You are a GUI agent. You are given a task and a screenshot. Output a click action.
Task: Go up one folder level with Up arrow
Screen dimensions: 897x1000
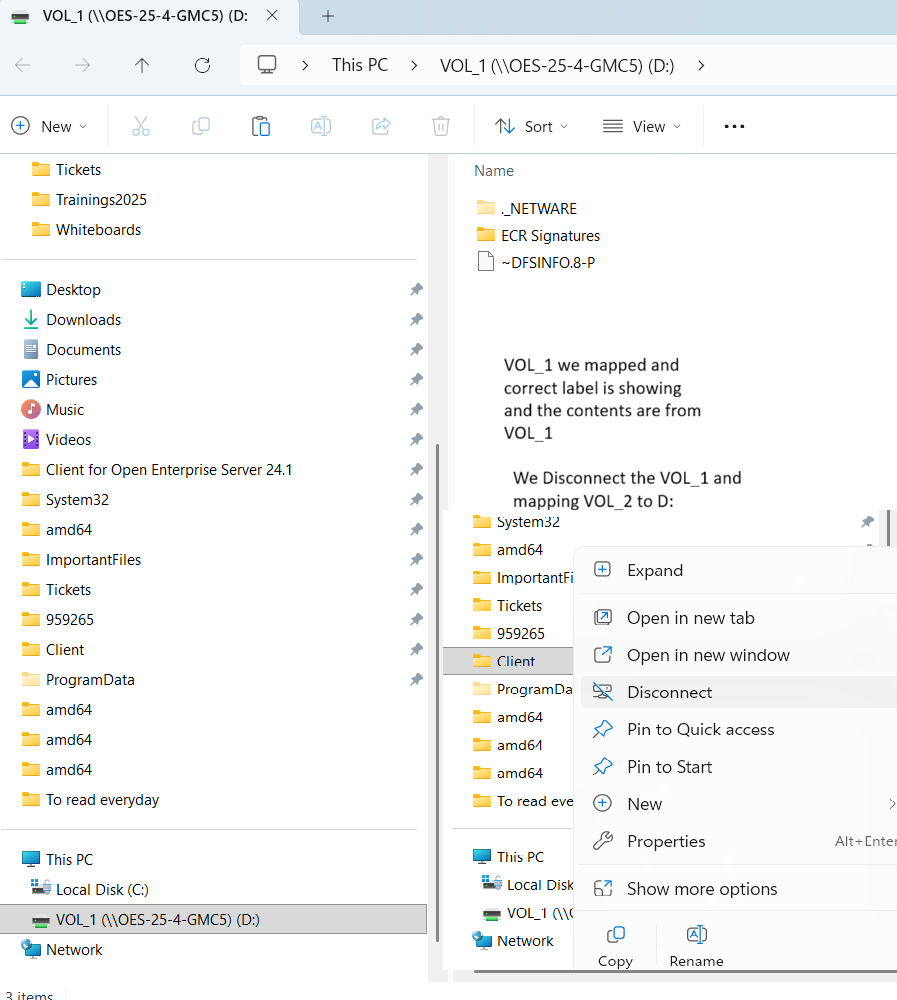[142, 65]
